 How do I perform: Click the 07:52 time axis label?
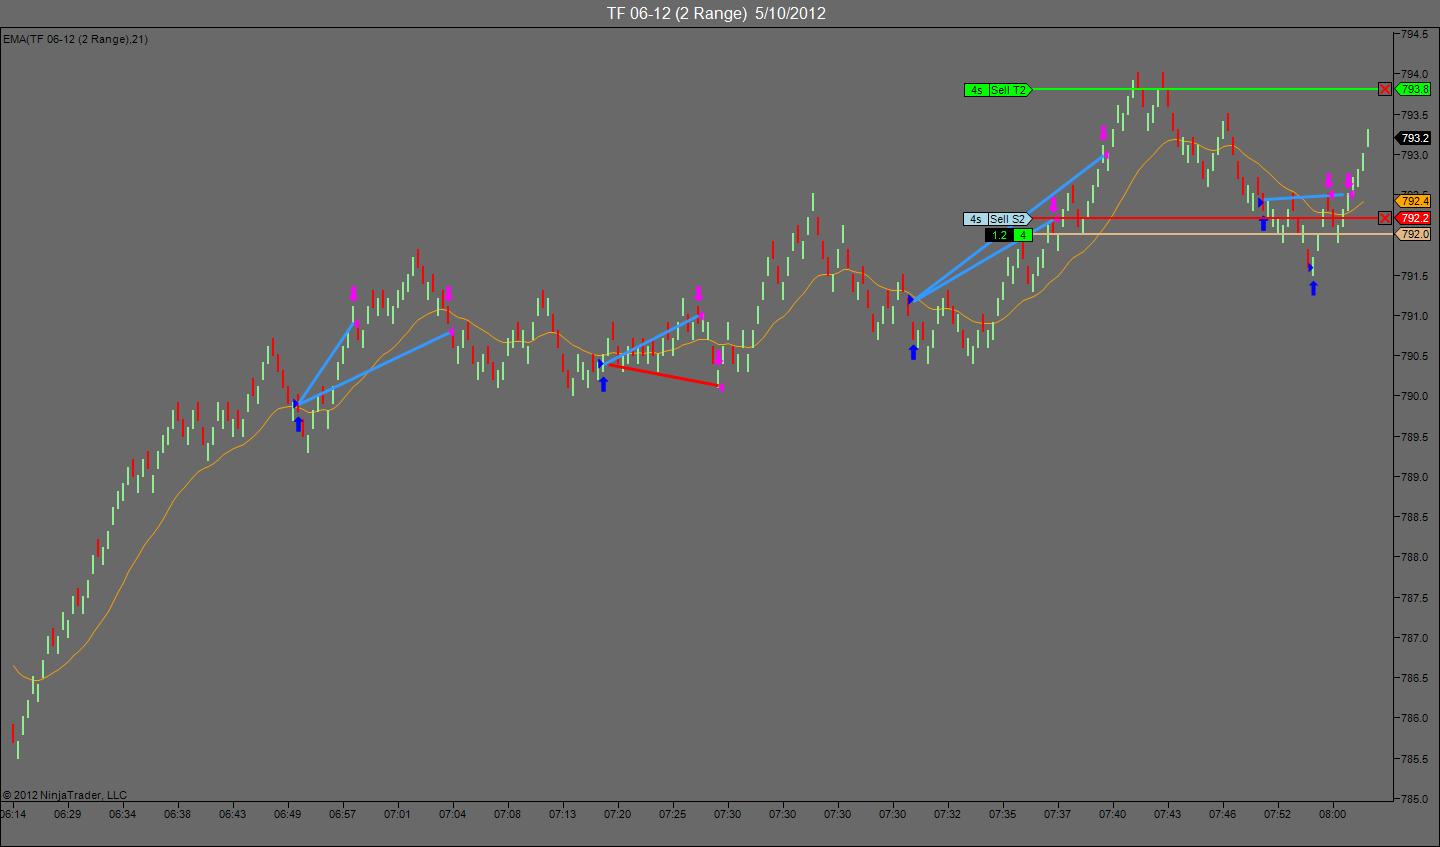pos(1278,814)
